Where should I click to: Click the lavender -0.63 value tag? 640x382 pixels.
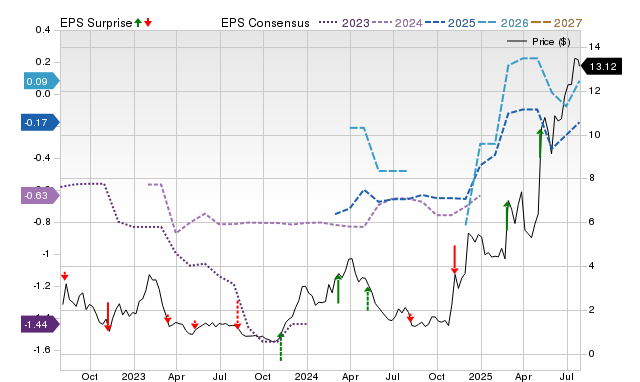coord(40,195)
